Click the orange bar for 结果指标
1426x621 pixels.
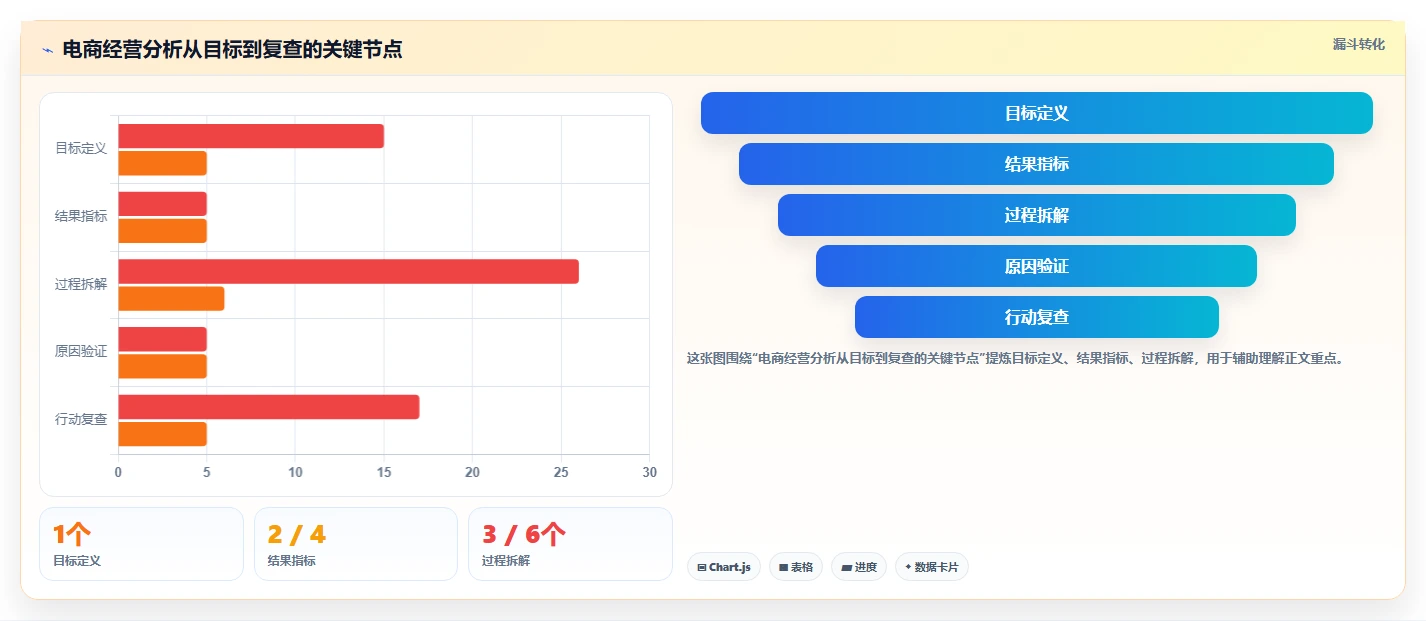tap(162, 231)
